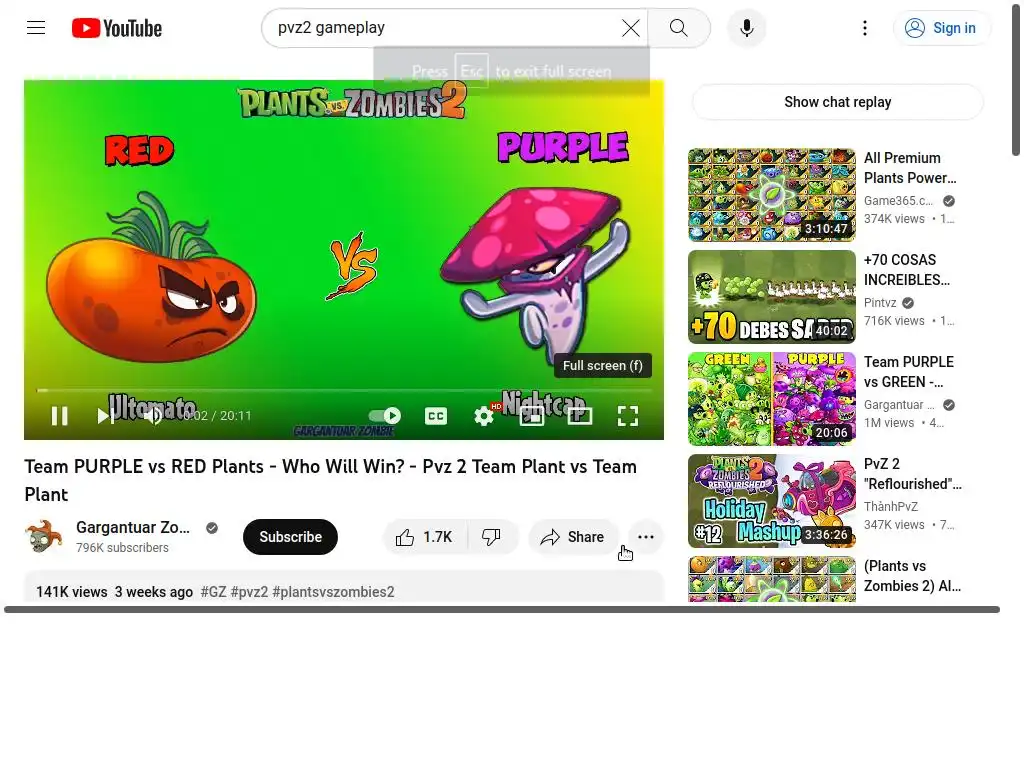Open Team PURPLE vs GREEN thumbnail
1024x768 pixels.
click(771, 398)
